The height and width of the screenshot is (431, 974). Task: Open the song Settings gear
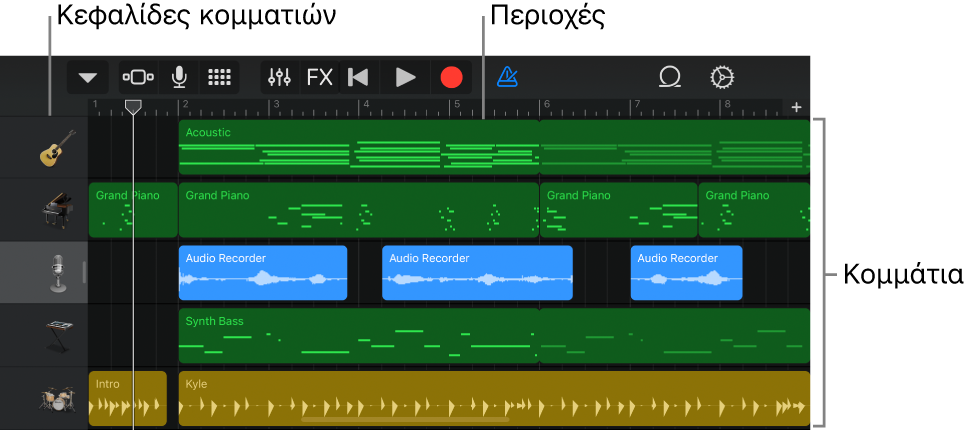pos(722,78)
